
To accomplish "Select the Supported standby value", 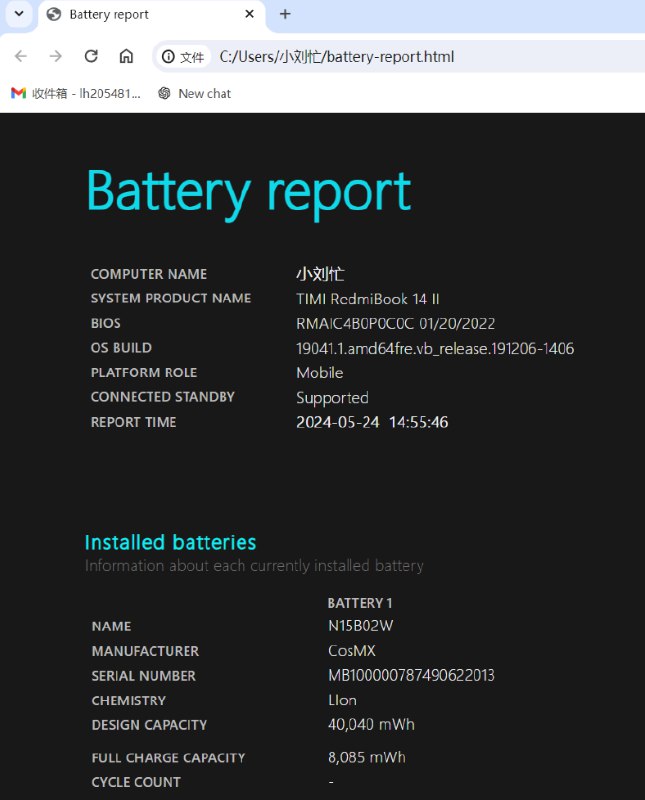I will 332,398.
